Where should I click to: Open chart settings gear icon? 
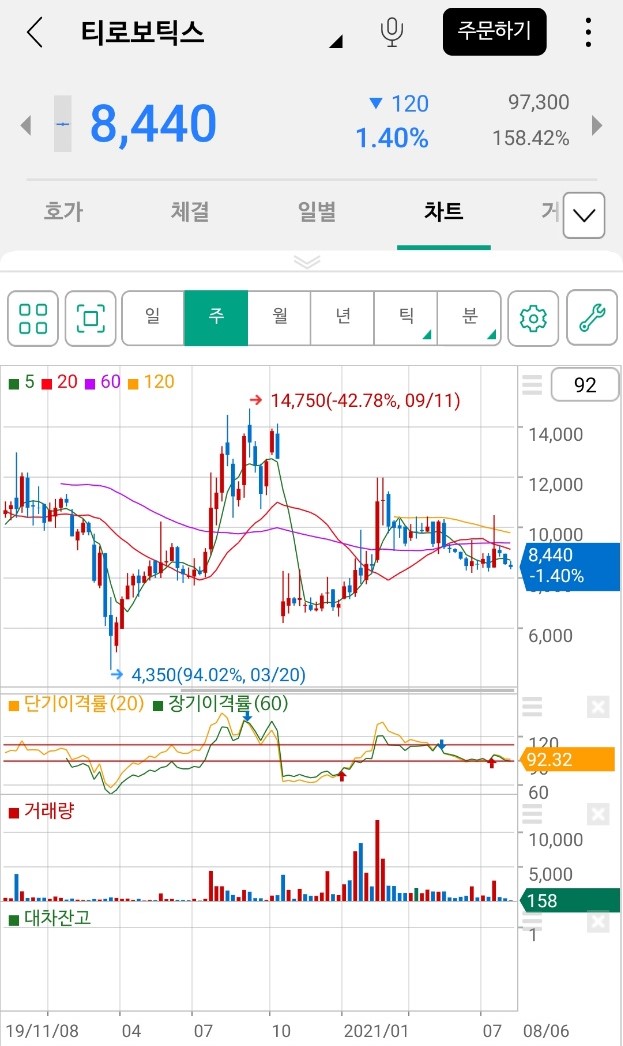click(533, 318)
